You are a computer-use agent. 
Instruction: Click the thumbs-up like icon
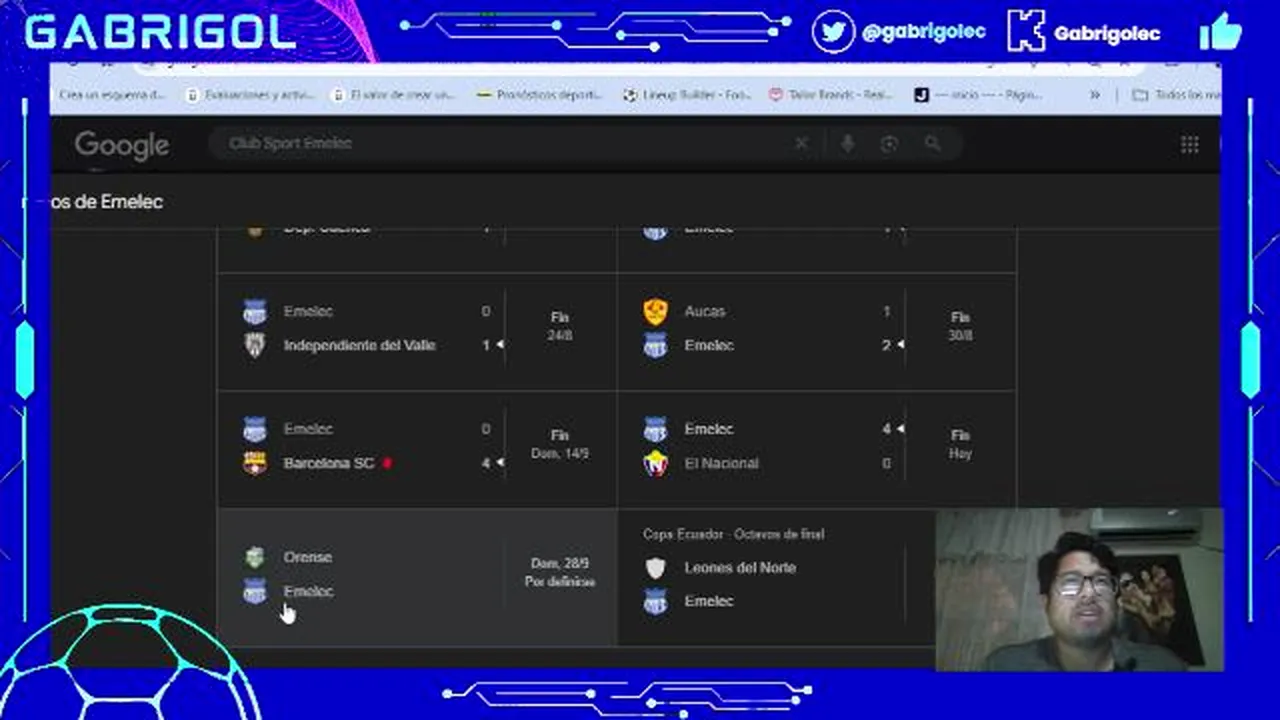[x=1221, y=31]
